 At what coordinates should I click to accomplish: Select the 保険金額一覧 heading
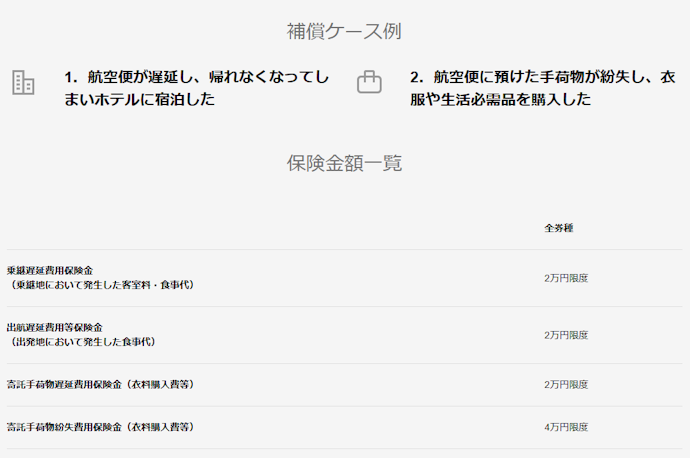coord(344,163)
